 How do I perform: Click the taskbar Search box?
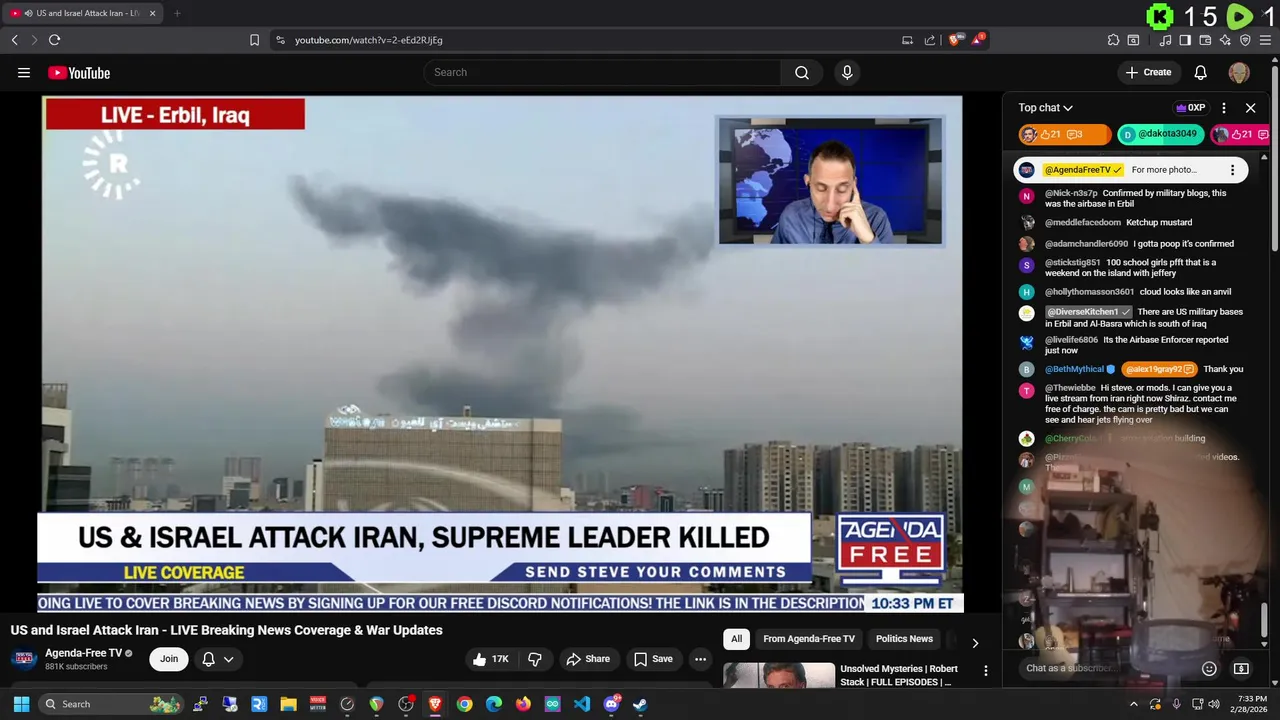pos(112,704)
